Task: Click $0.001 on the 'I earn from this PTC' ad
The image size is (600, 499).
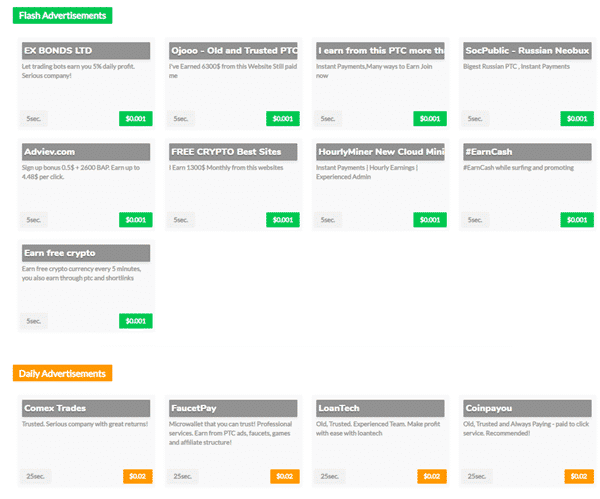Action: [430, 119]
